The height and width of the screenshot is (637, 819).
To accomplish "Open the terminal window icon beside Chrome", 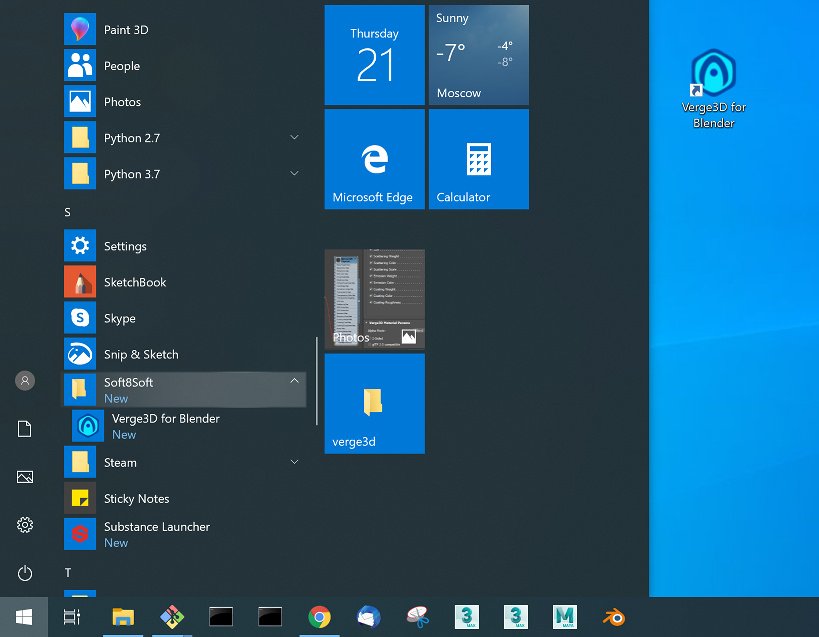I will (271, 617).
